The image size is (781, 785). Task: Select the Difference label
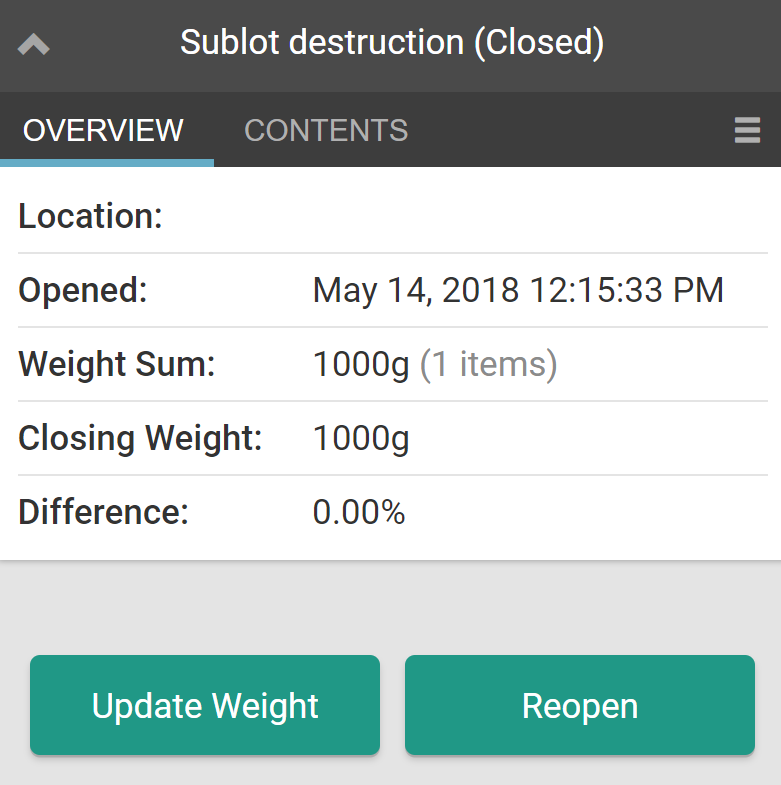tap(103, 512)
